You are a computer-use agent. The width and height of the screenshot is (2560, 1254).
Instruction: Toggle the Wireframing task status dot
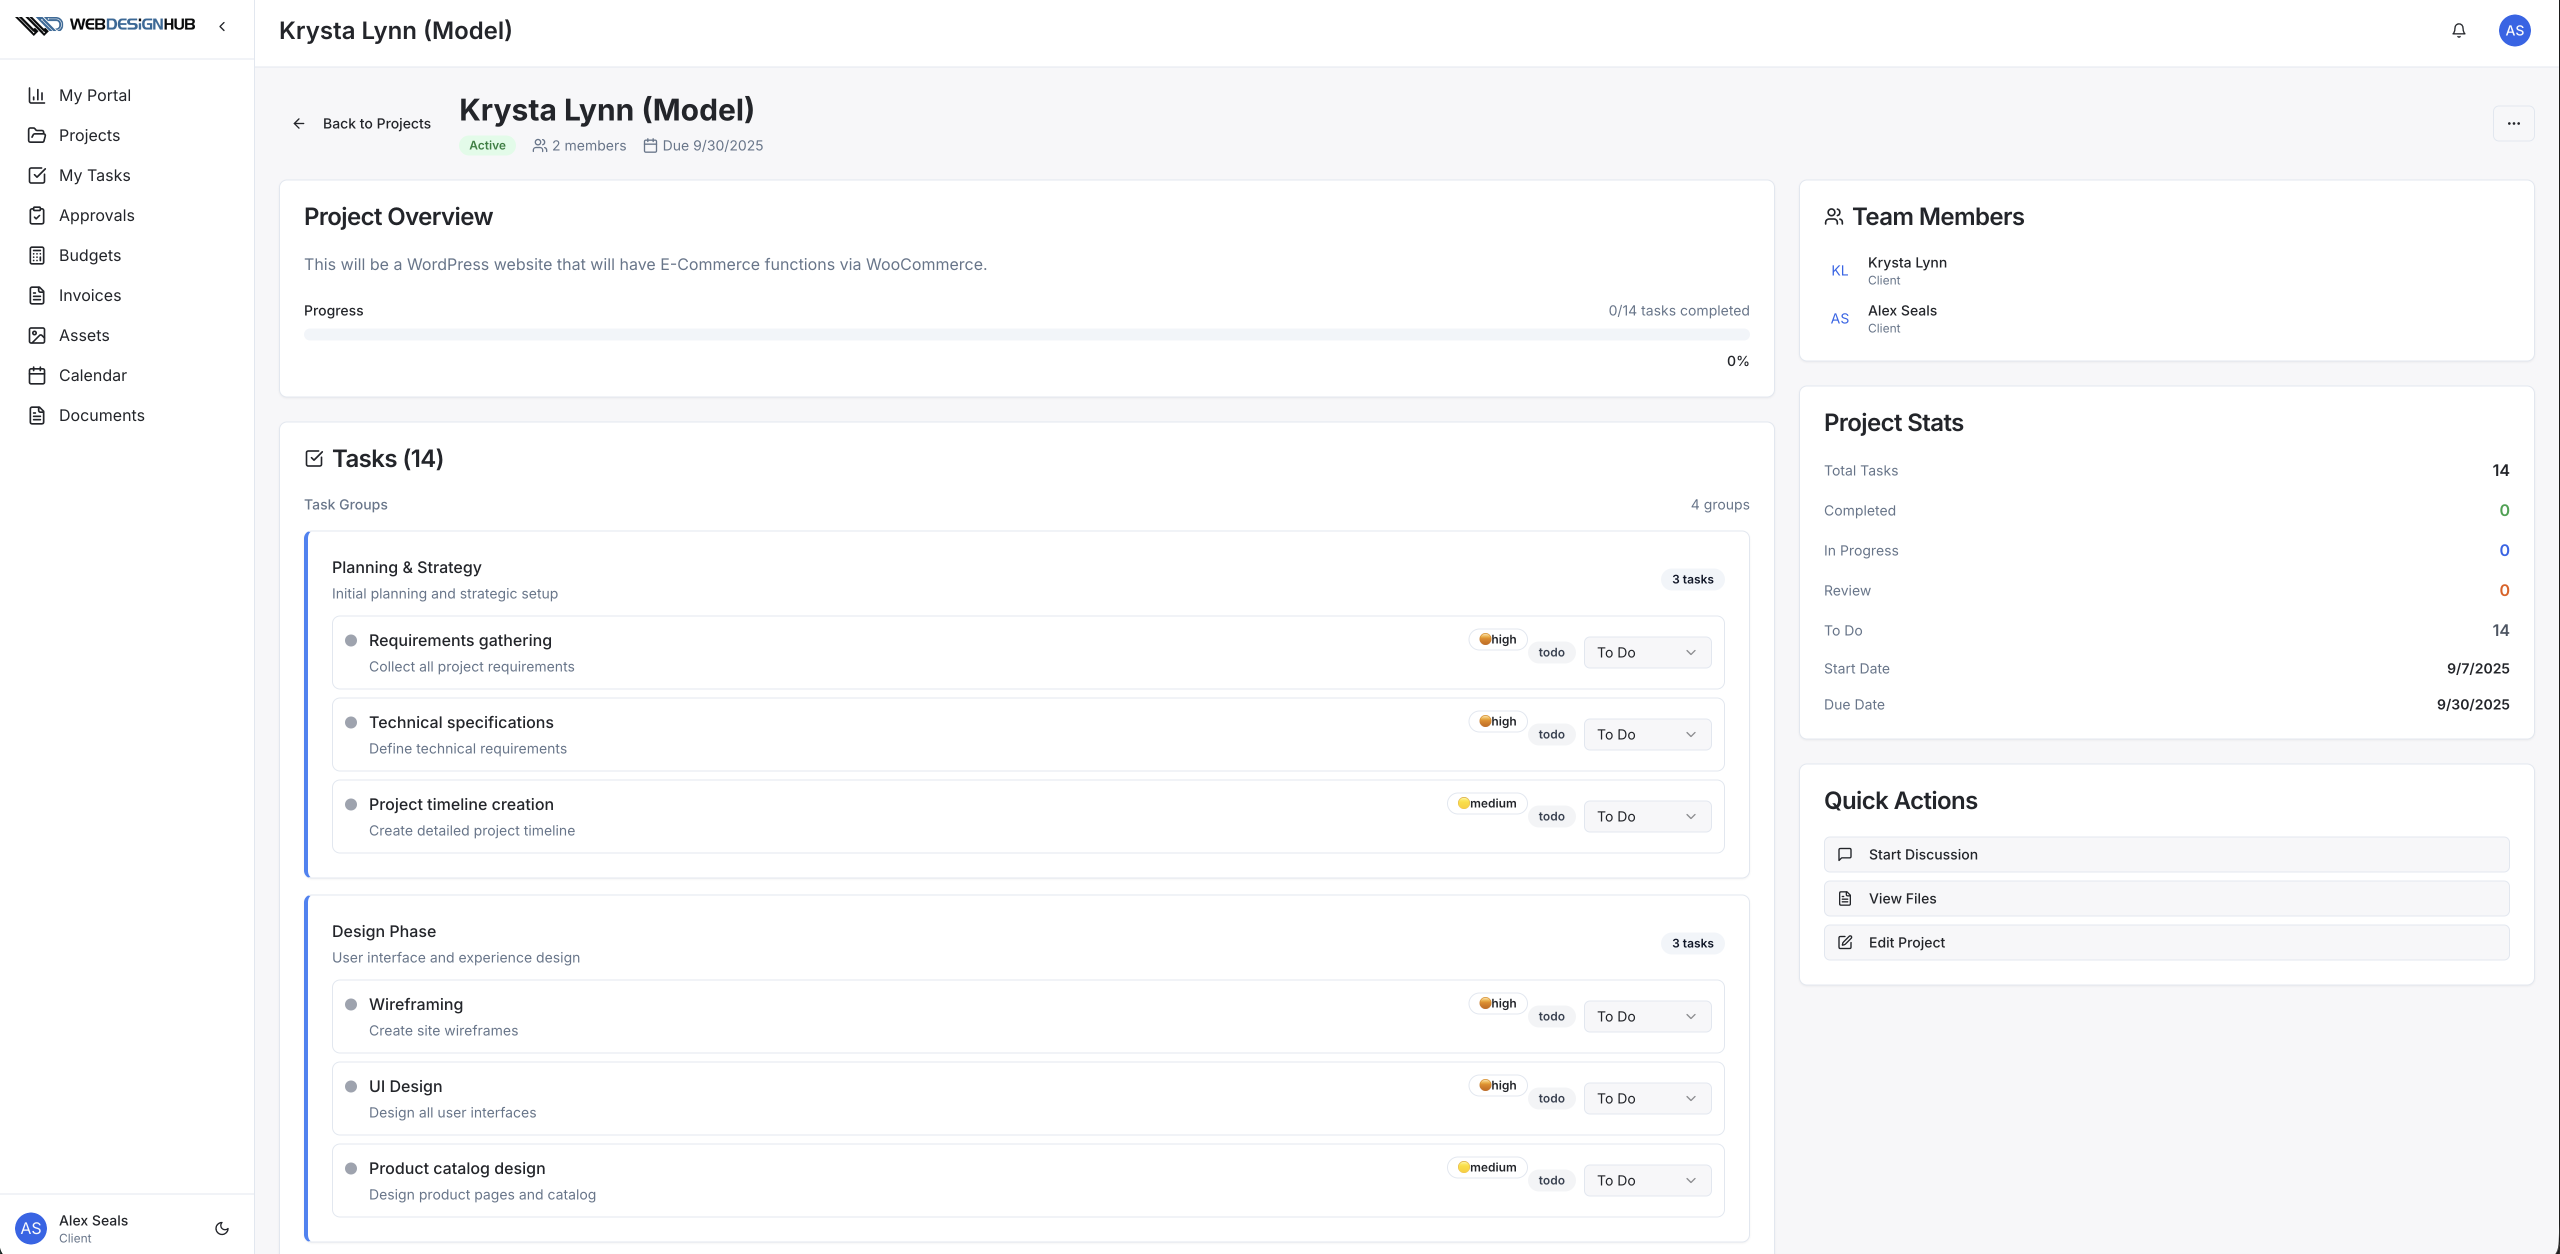tap(351, 1004)
